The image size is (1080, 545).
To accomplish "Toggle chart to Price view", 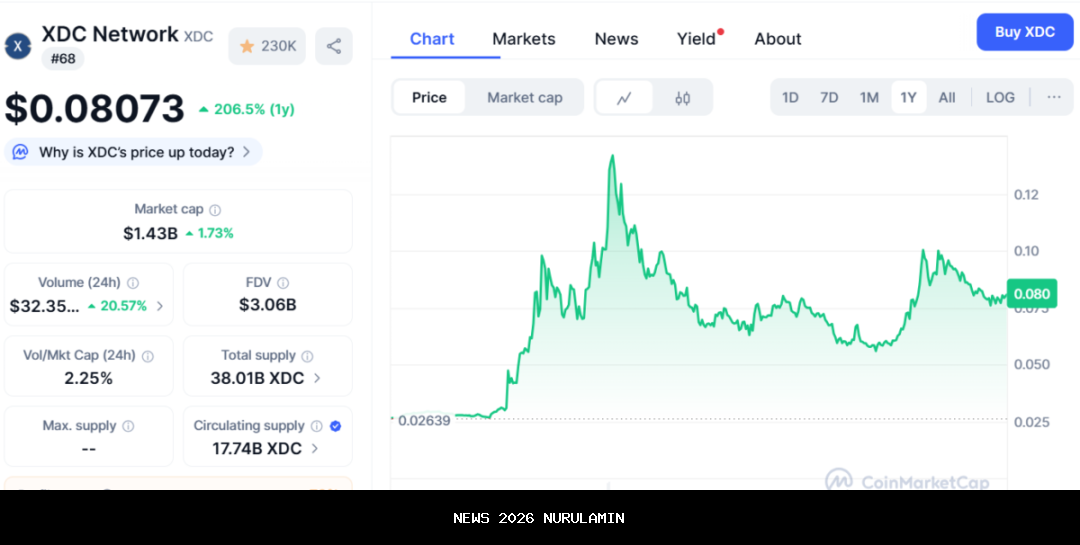I will click(429, 98).
